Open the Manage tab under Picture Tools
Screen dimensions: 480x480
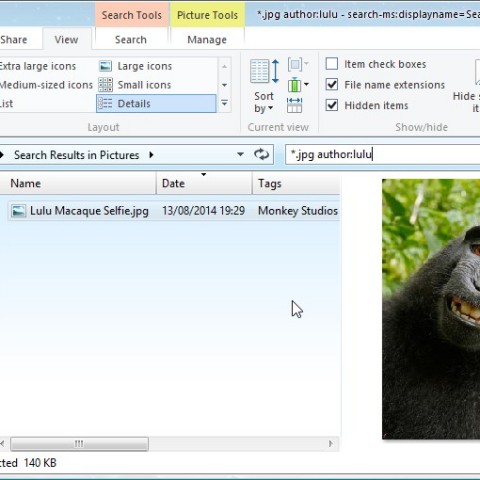(207, 40)
